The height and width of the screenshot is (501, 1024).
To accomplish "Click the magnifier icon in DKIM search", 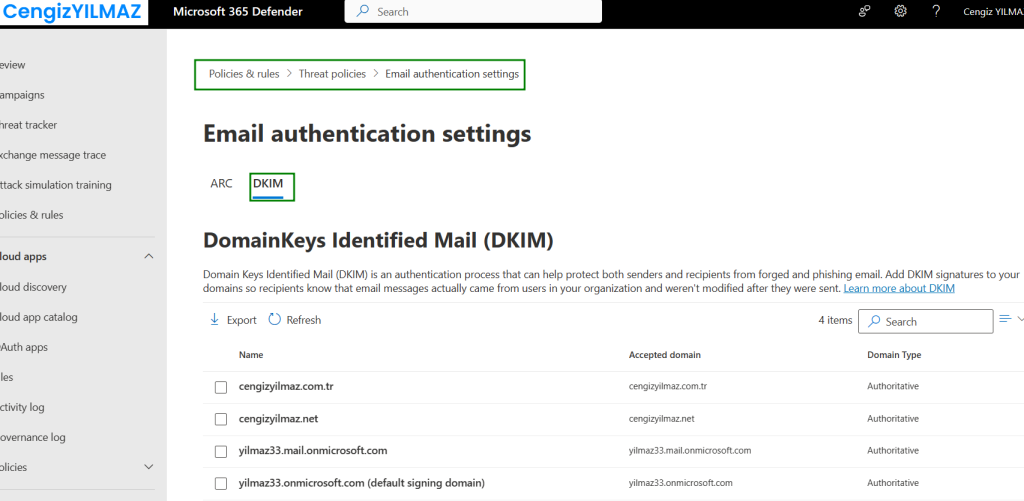I will click(x=874, y=322).
